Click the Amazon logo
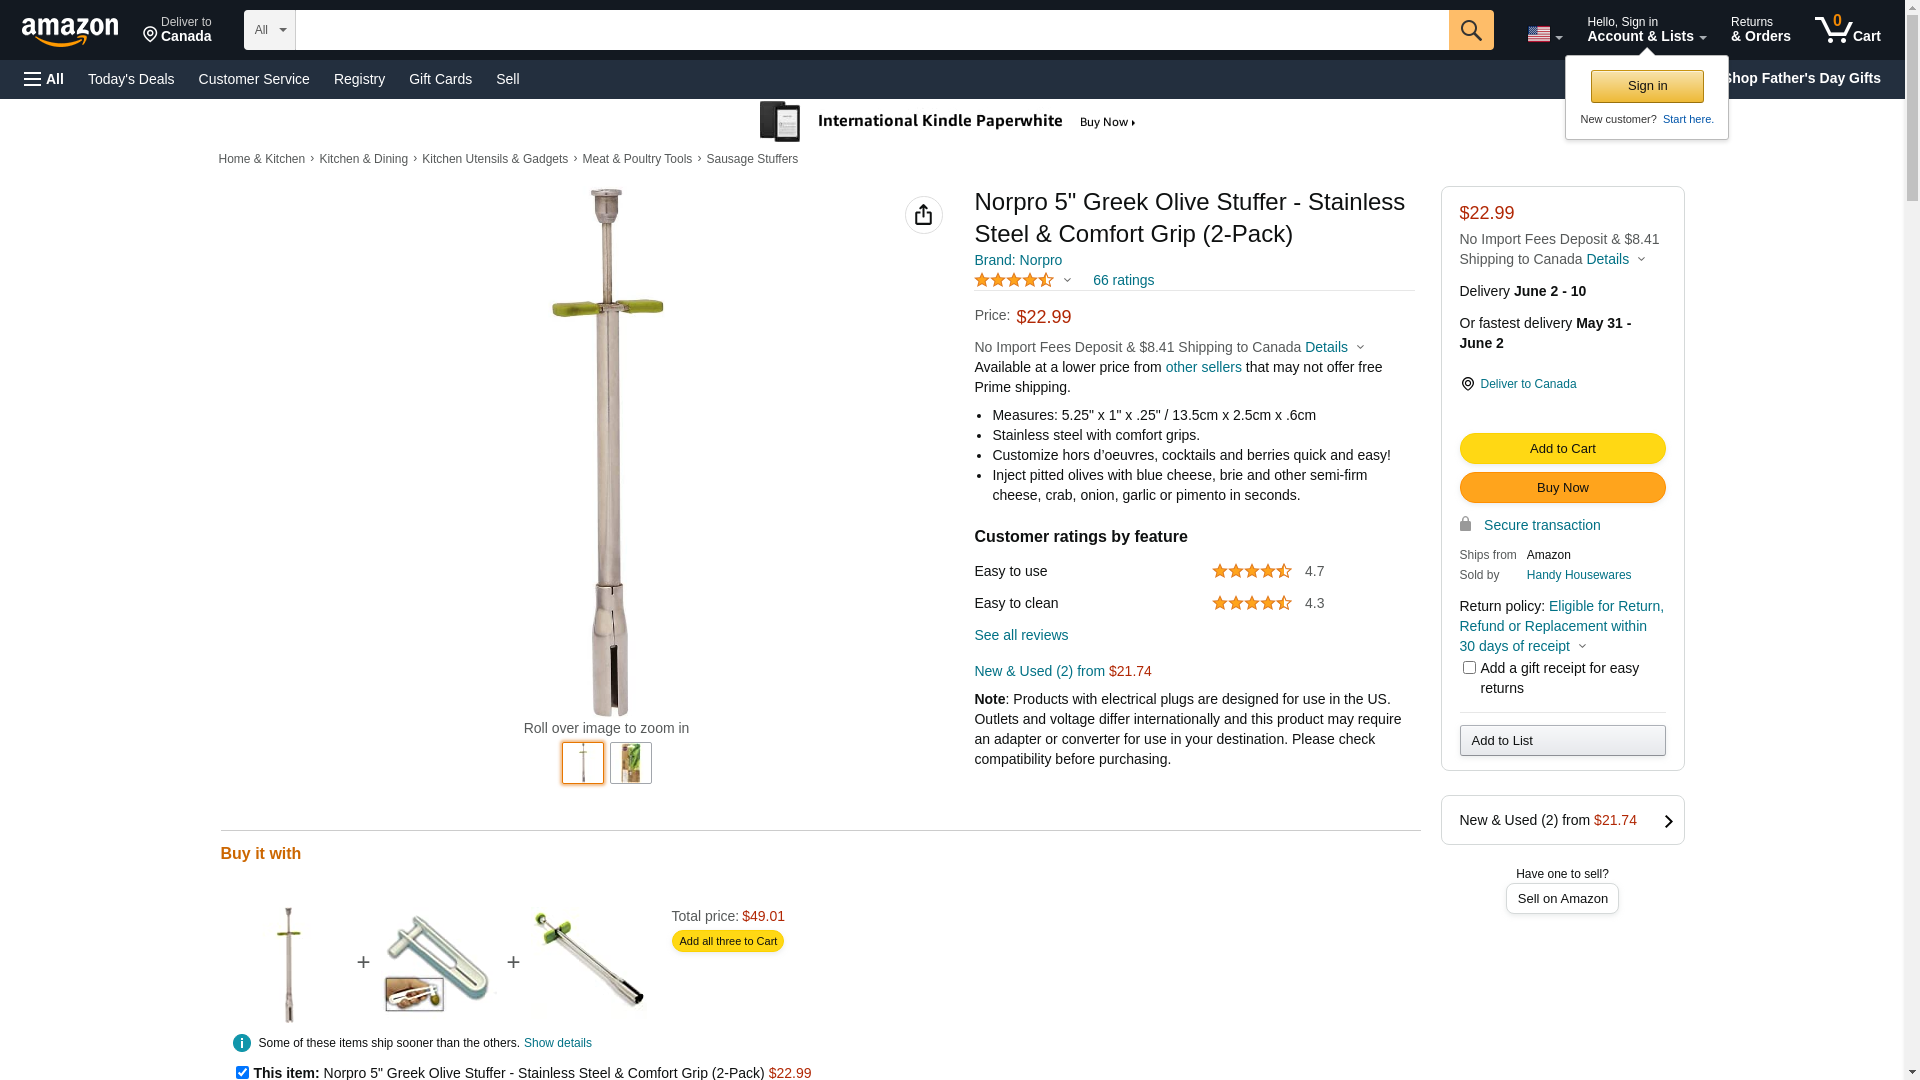The width and height of the screenshot is (1920, 1080). tap(70, 32)
